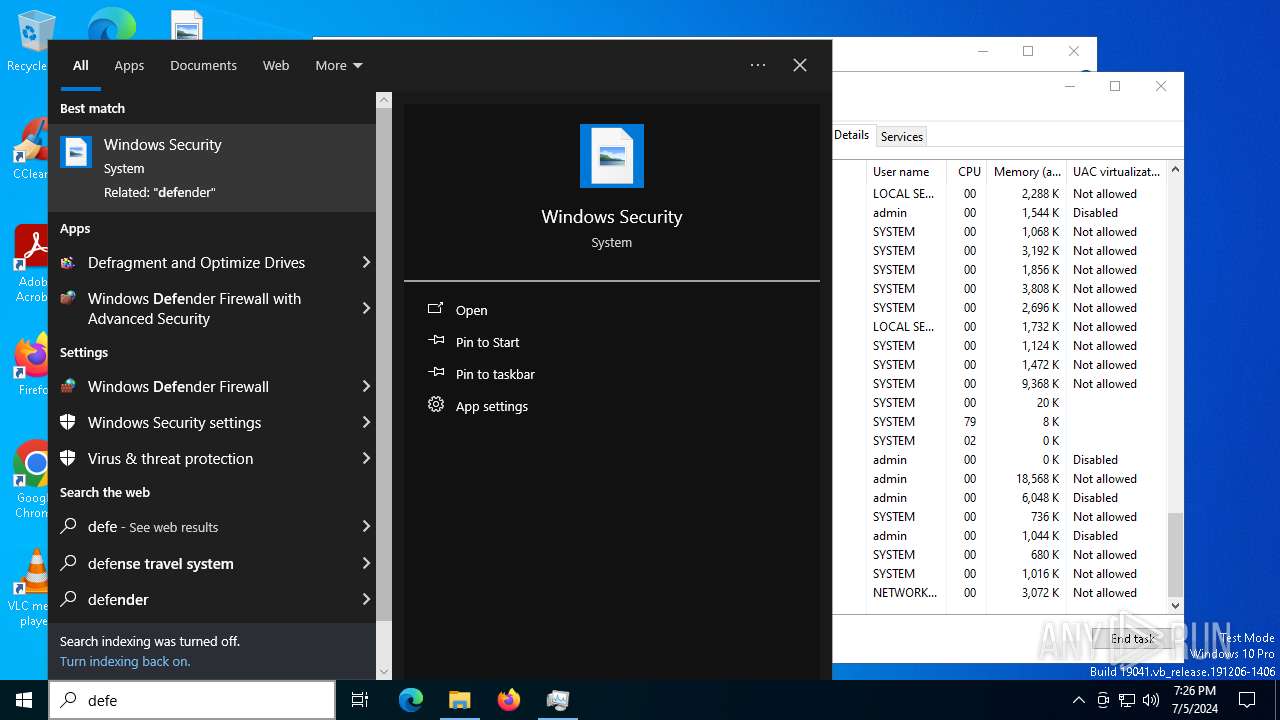
Task: Show hidden system tray icons
Action: 1078,700
